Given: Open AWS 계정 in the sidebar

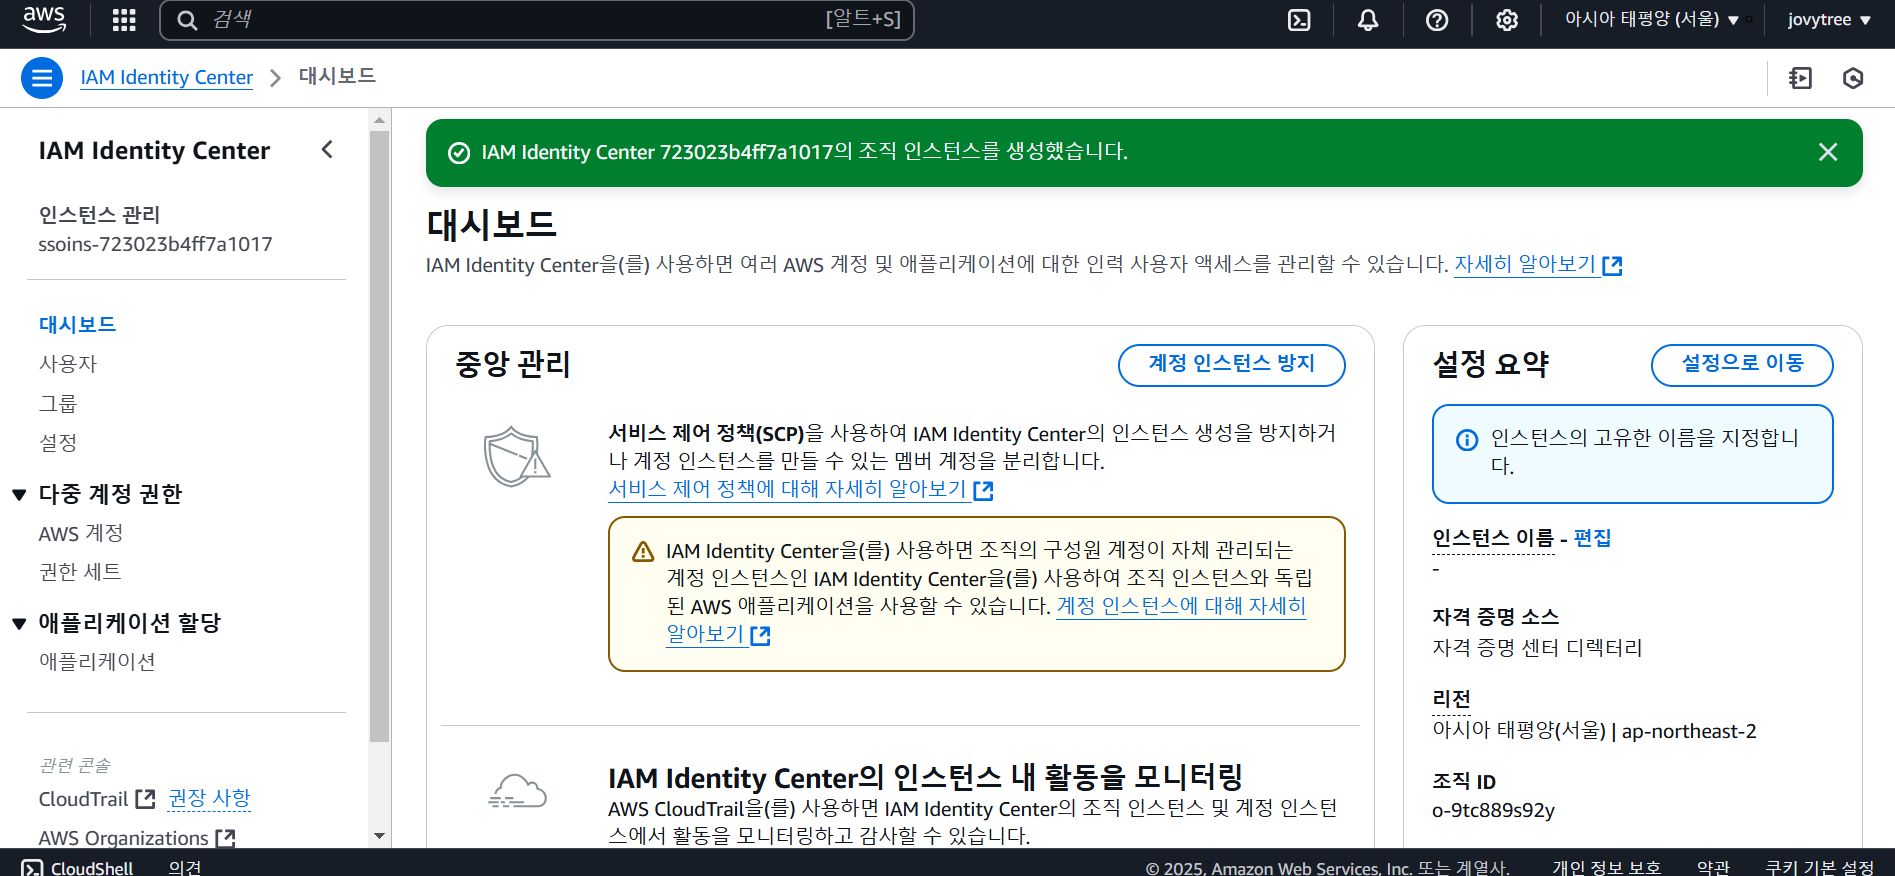Looking at the screenshot, I should (80, 534).
